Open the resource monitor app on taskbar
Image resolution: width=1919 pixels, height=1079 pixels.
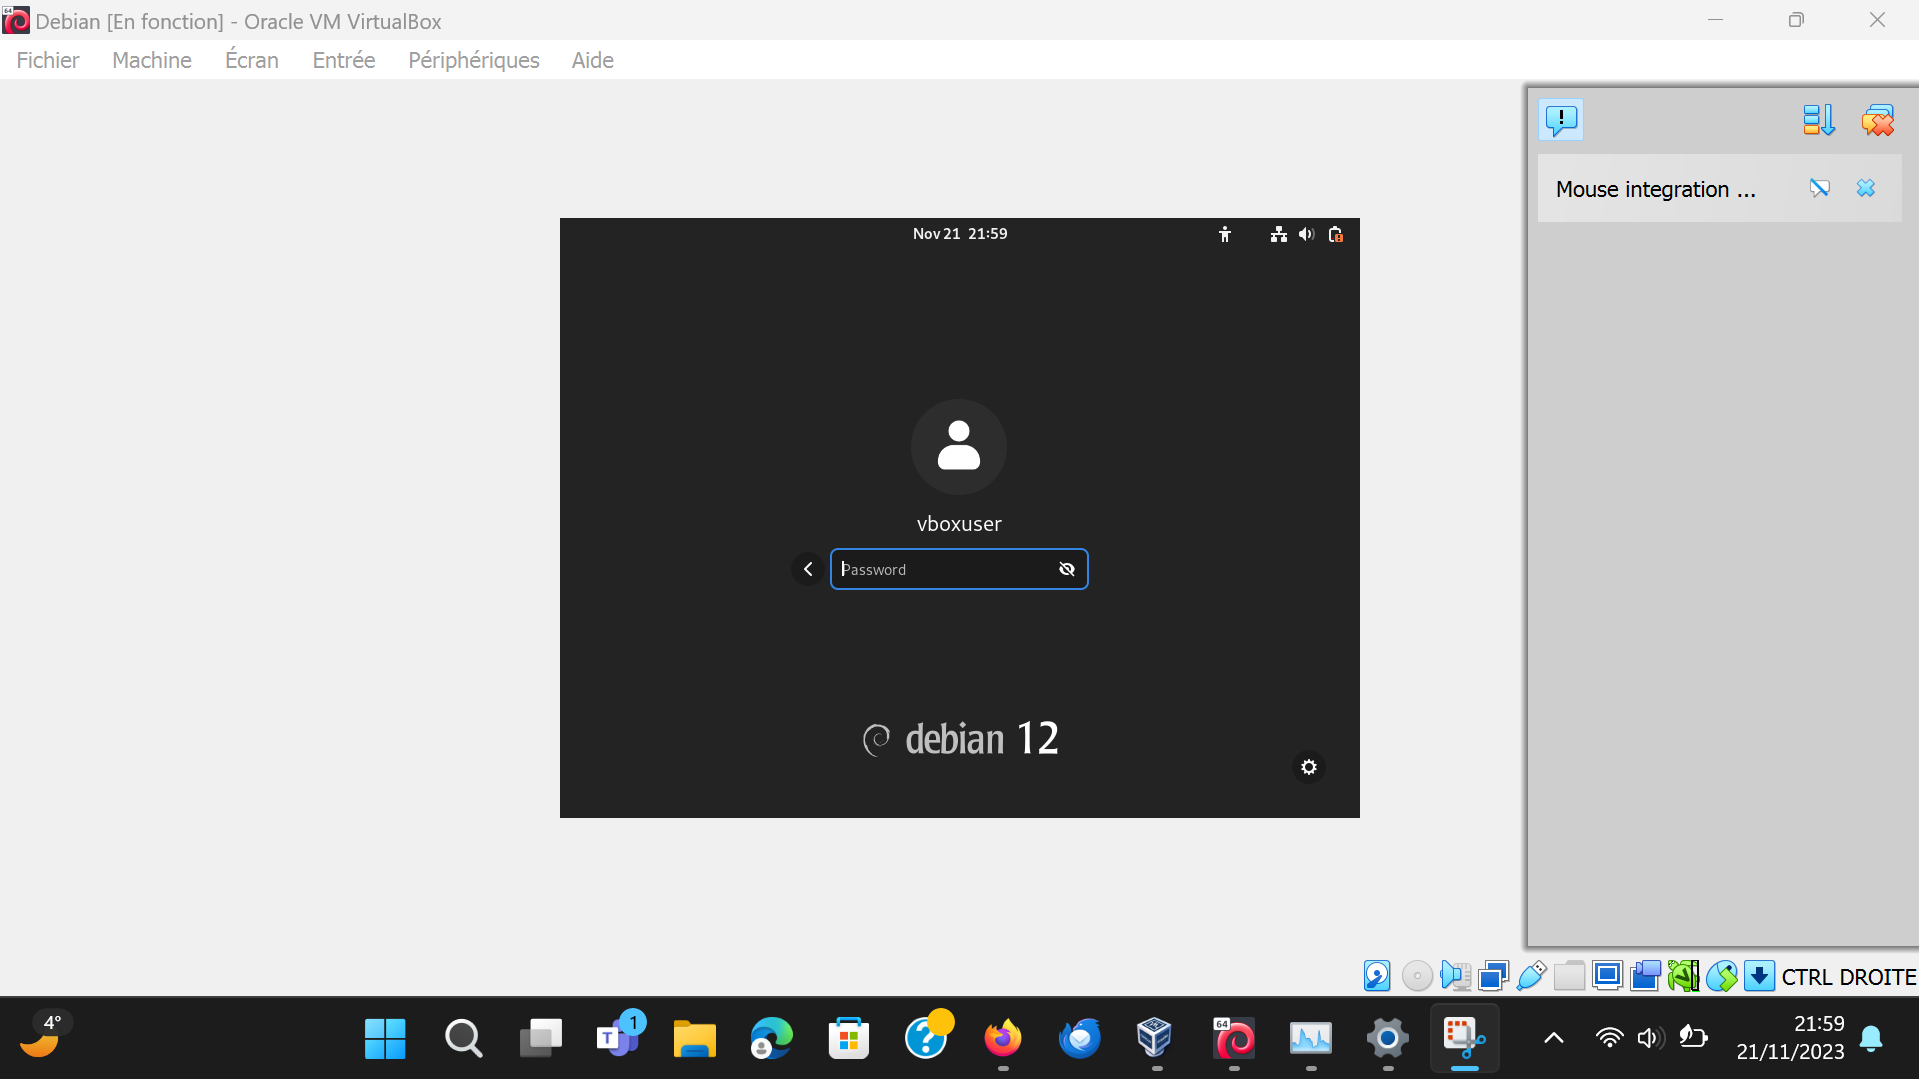point(1311,1039)
